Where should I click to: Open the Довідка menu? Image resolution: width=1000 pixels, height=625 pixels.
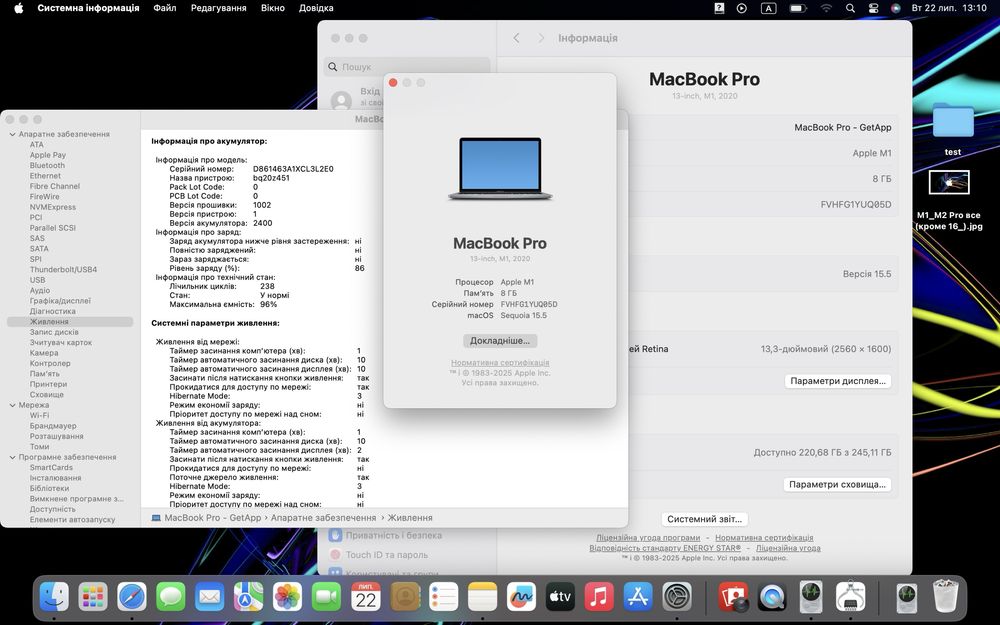[316, 8]
